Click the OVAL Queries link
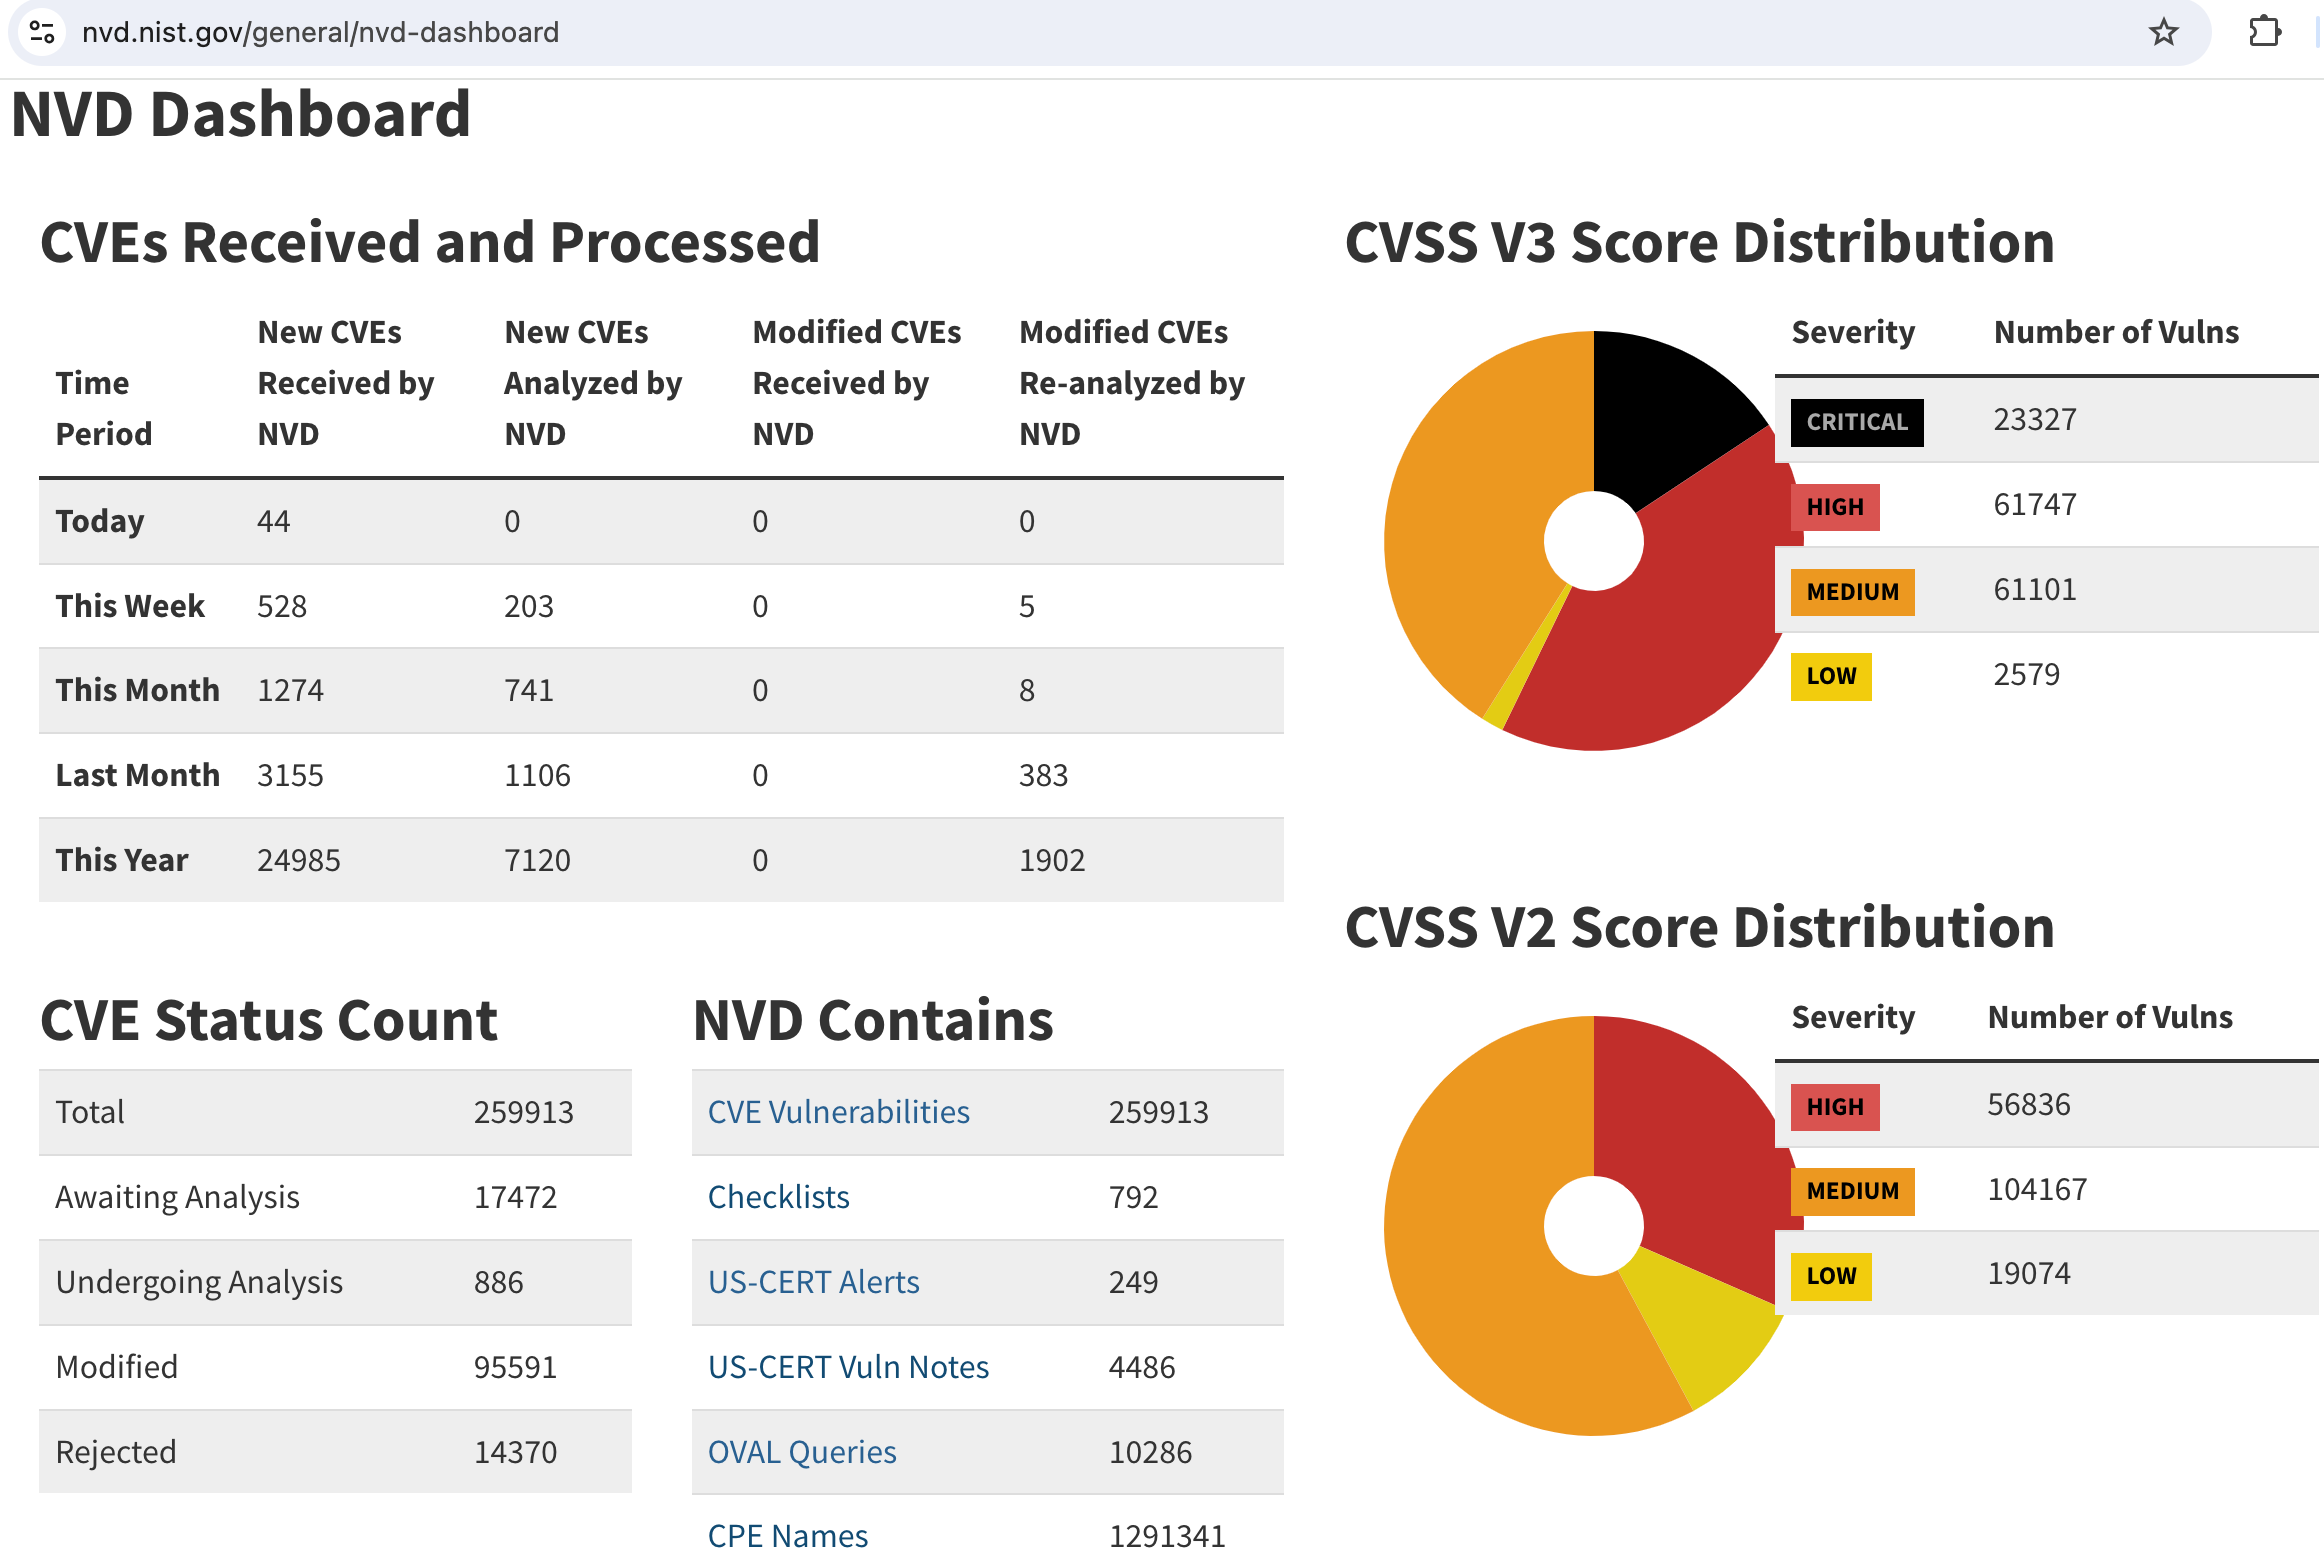The width and height of the screenshot is (2324, 1562). pos(801,1452)
